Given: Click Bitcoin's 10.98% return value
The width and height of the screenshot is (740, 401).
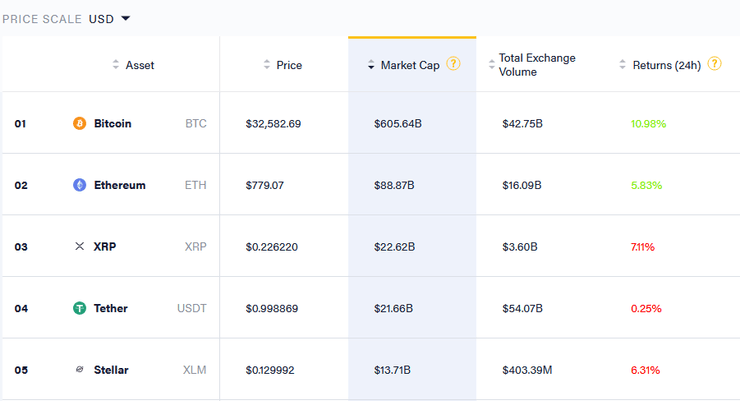Looking at the screenshot, I should point(648,124).
